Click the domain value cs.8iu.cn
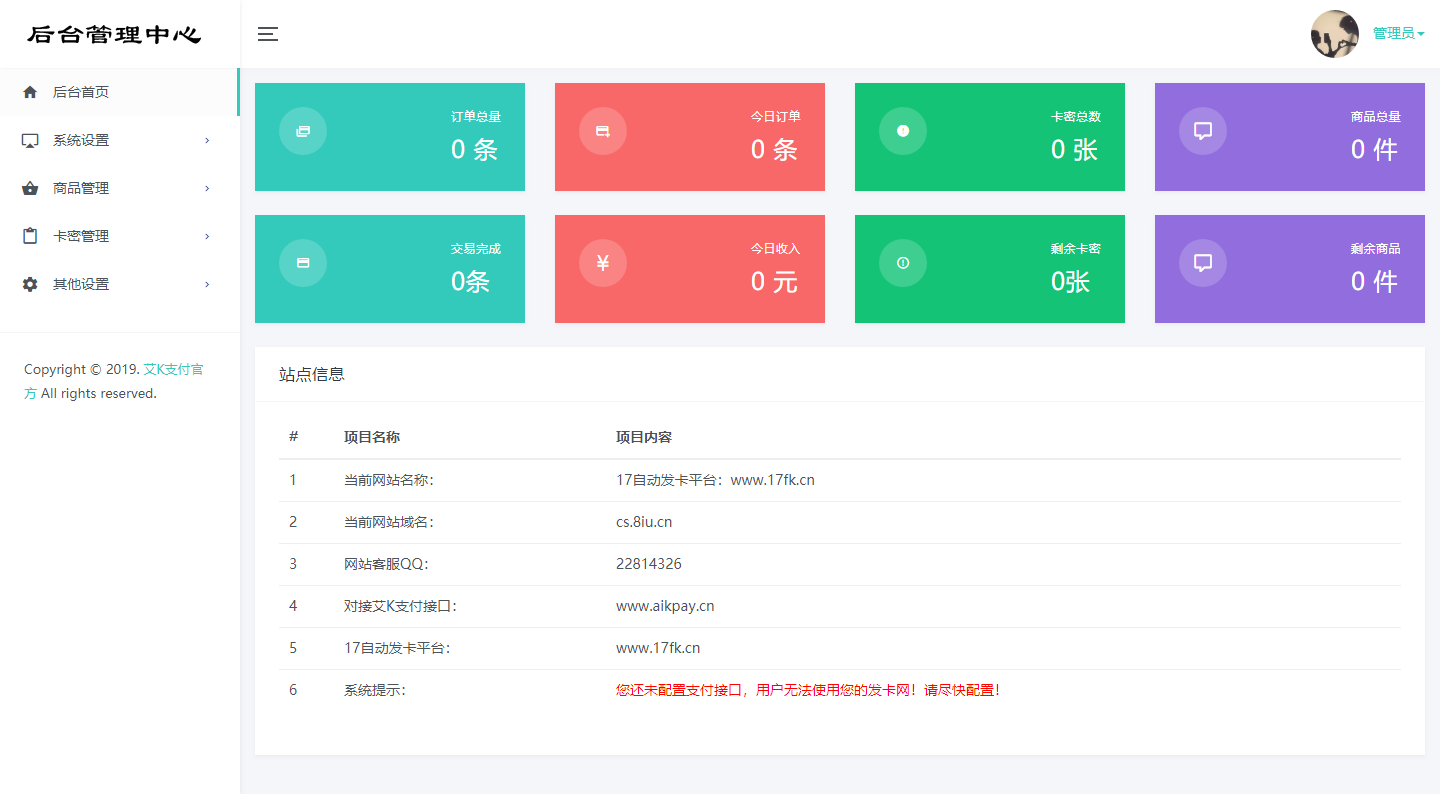This screenshot has width=1440, height=794. (644, 522)
